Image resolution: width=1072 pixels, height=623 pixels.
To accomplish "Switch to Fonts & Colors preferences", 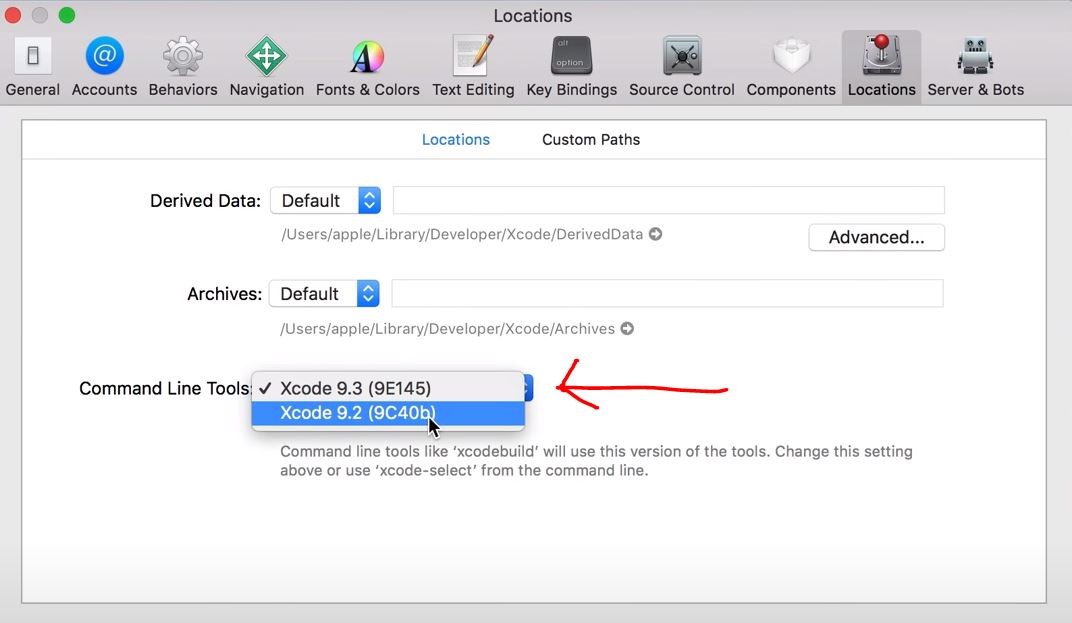I will [x=367, y=63].
